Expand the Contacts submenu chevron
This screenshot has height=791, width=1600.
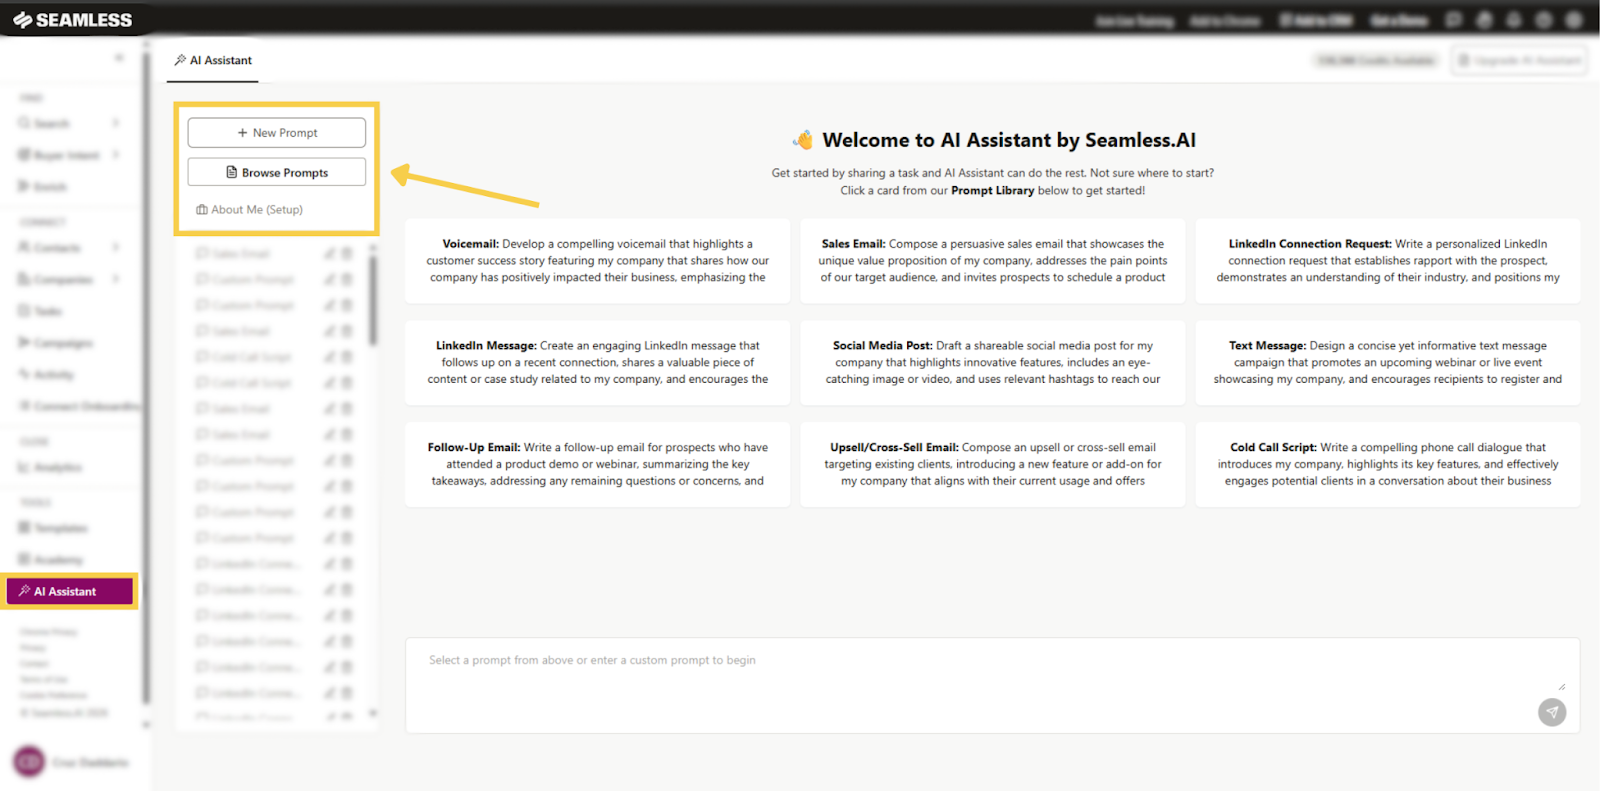click(116, 247)
